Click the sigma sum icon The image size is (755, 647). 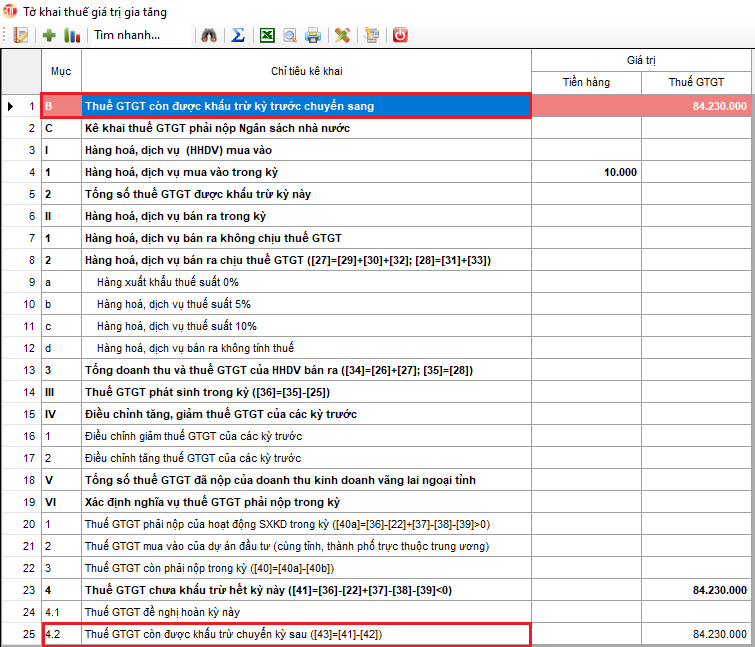pyautogui.click(x=238, y=35)
